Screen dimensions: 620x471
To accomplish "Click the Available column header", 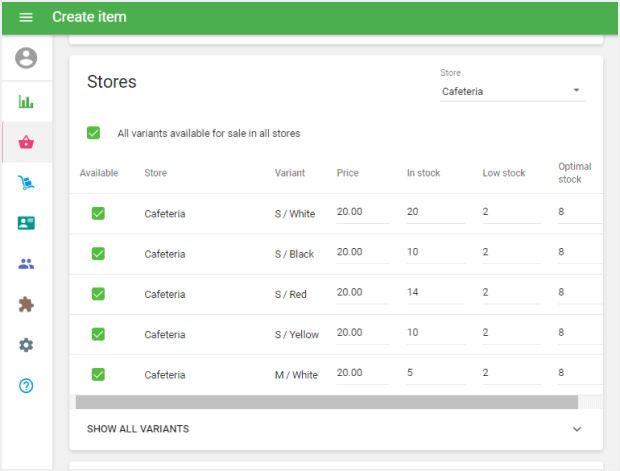I will 99,173.
